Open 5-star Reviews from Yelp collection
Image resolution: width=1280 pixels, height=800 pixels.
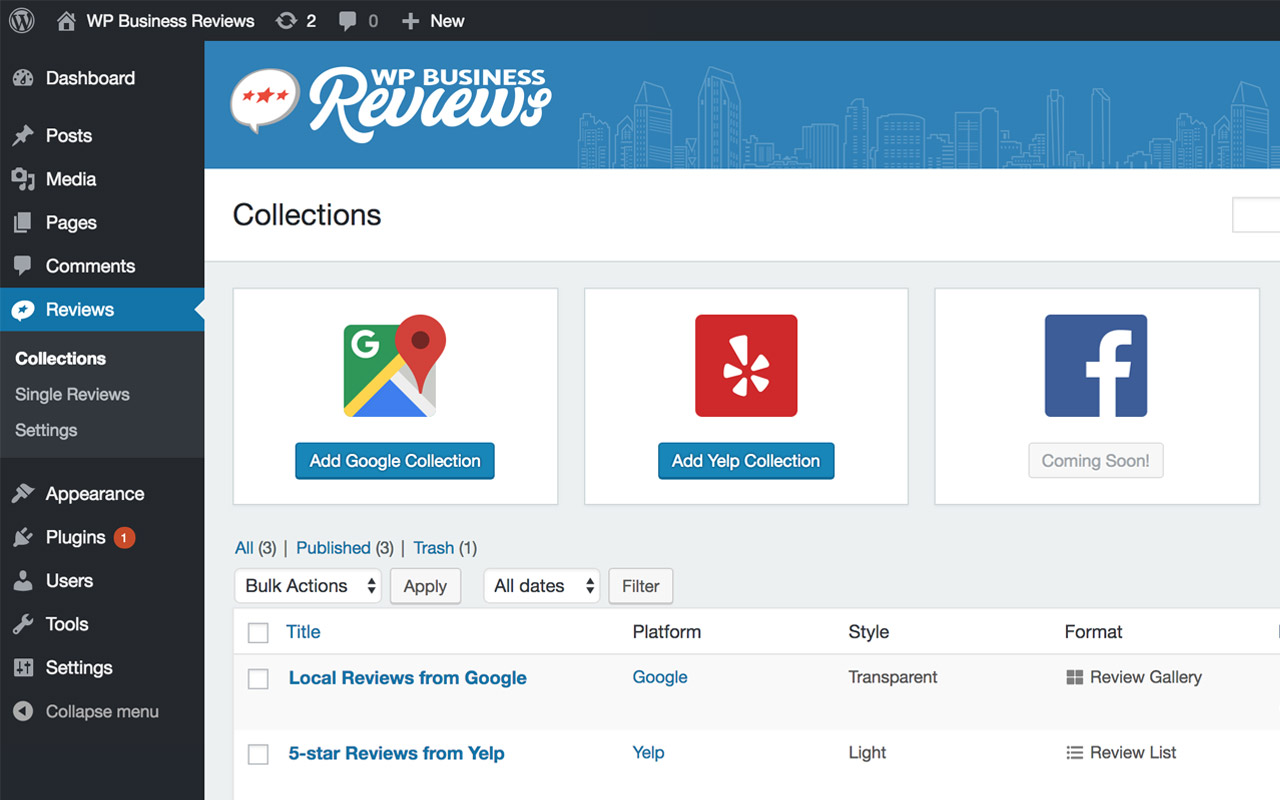[x=397, y=753]
